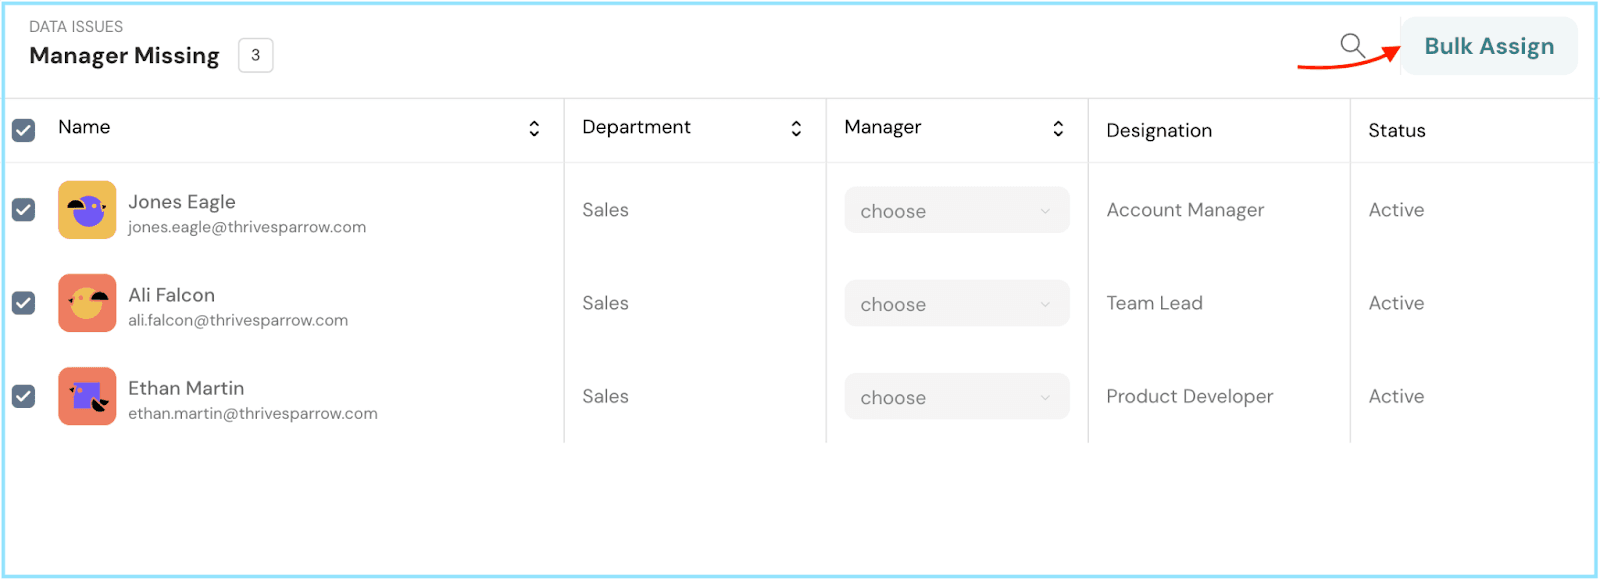1600x580 pixels.
Task: Click the search magnifier icon
Action: pyautogui.click(x=1352, y=45)
